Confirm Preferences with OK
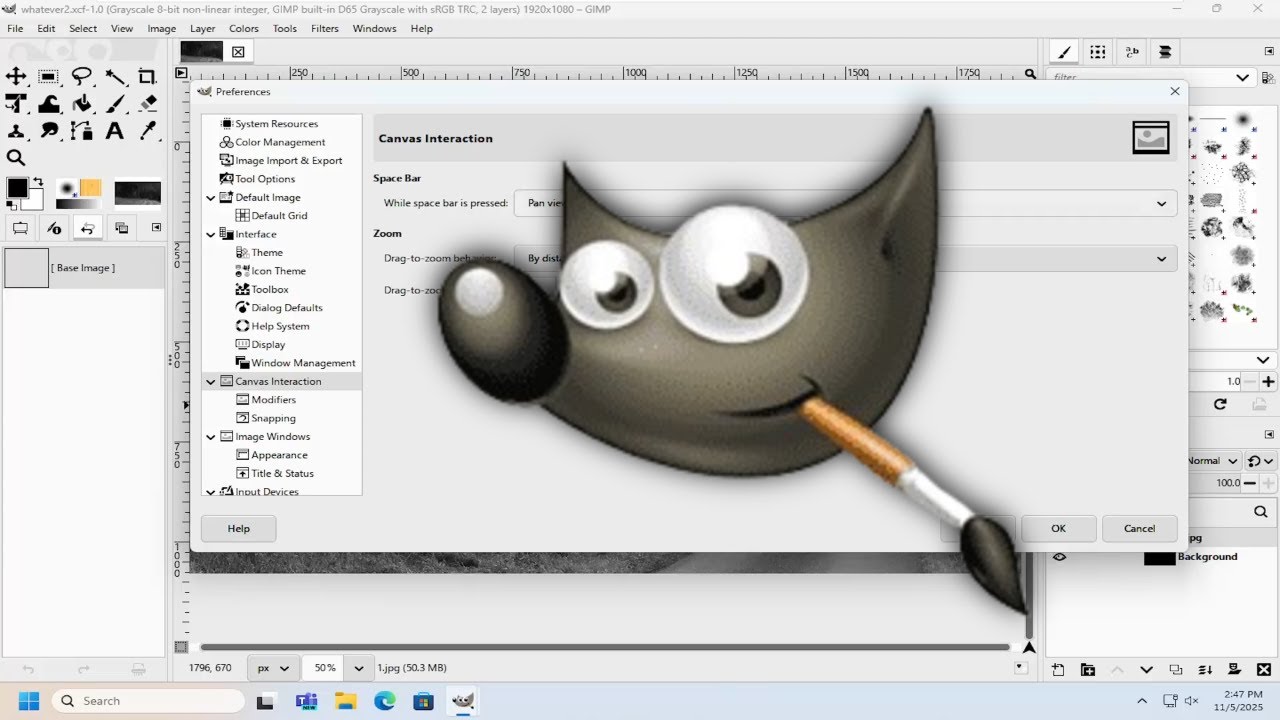Viewport: 1280px width, 720px height. (x=1058, y=528)
